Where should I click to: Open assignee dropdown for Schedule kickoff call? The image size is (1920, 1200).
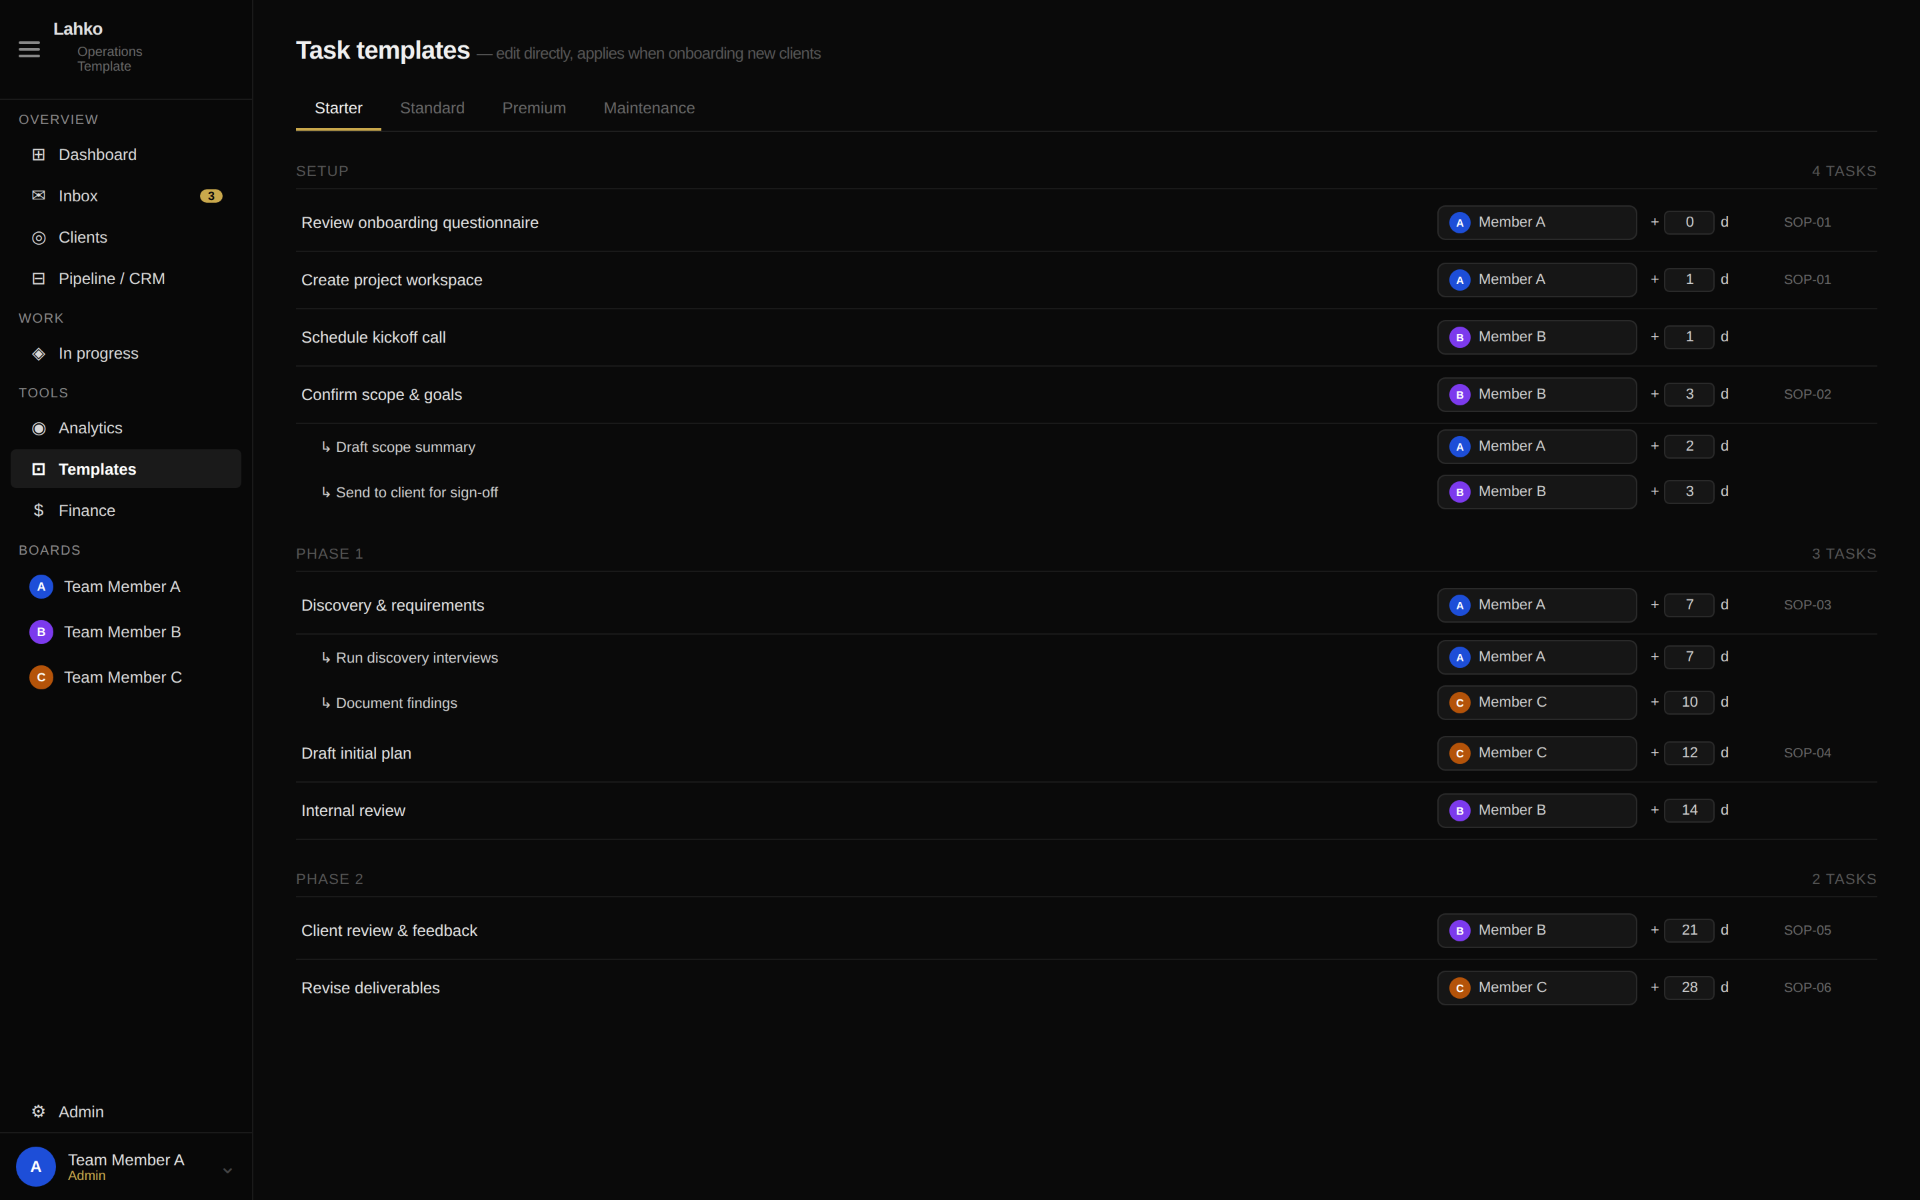[x=1536, y=337]
